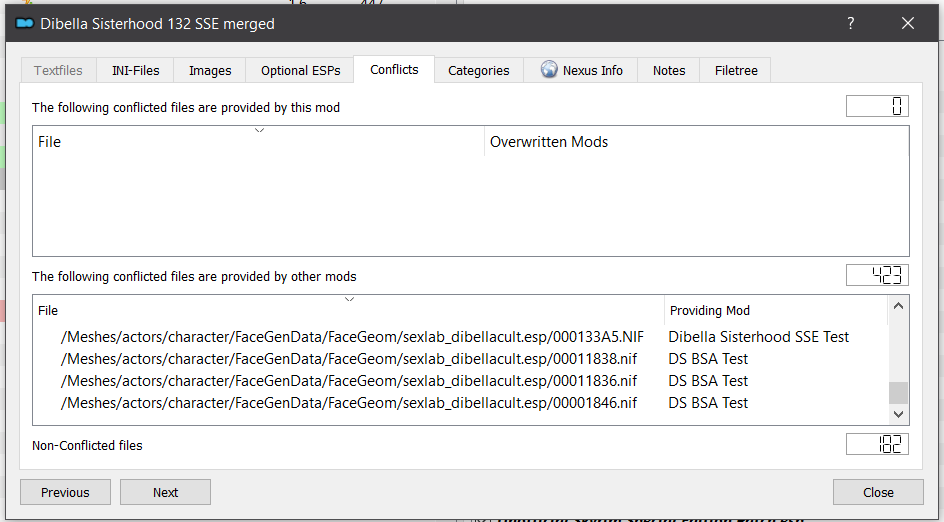Open the Nexus Info tab

[581, 70]
